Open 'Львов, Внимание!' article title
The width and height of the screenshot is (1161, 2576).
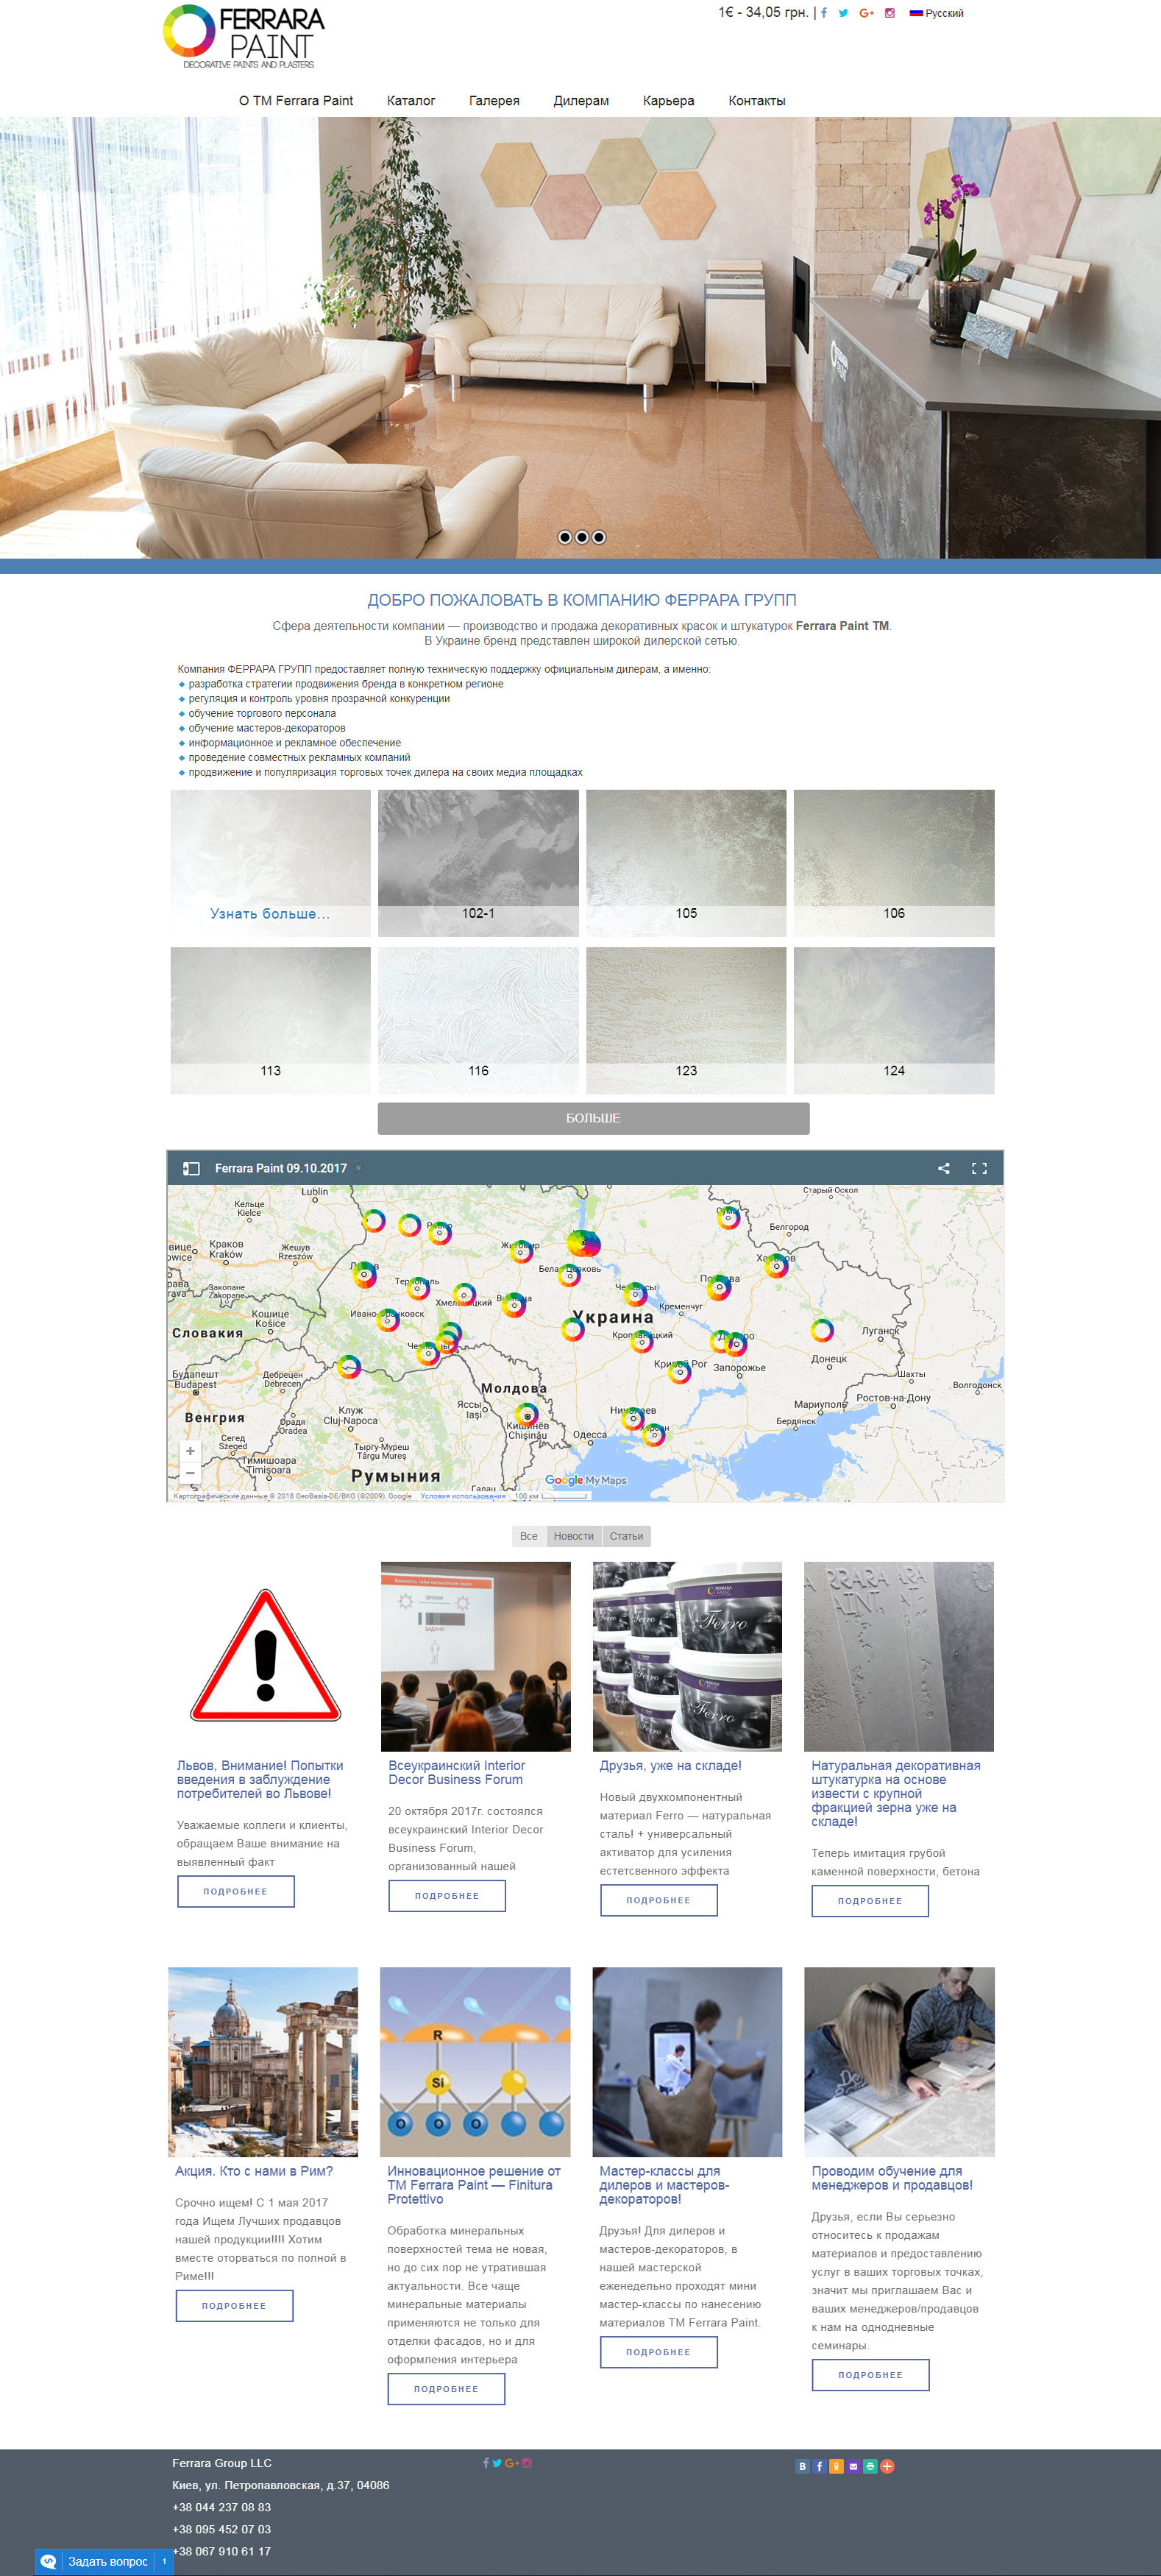(x=260, y=1779)
